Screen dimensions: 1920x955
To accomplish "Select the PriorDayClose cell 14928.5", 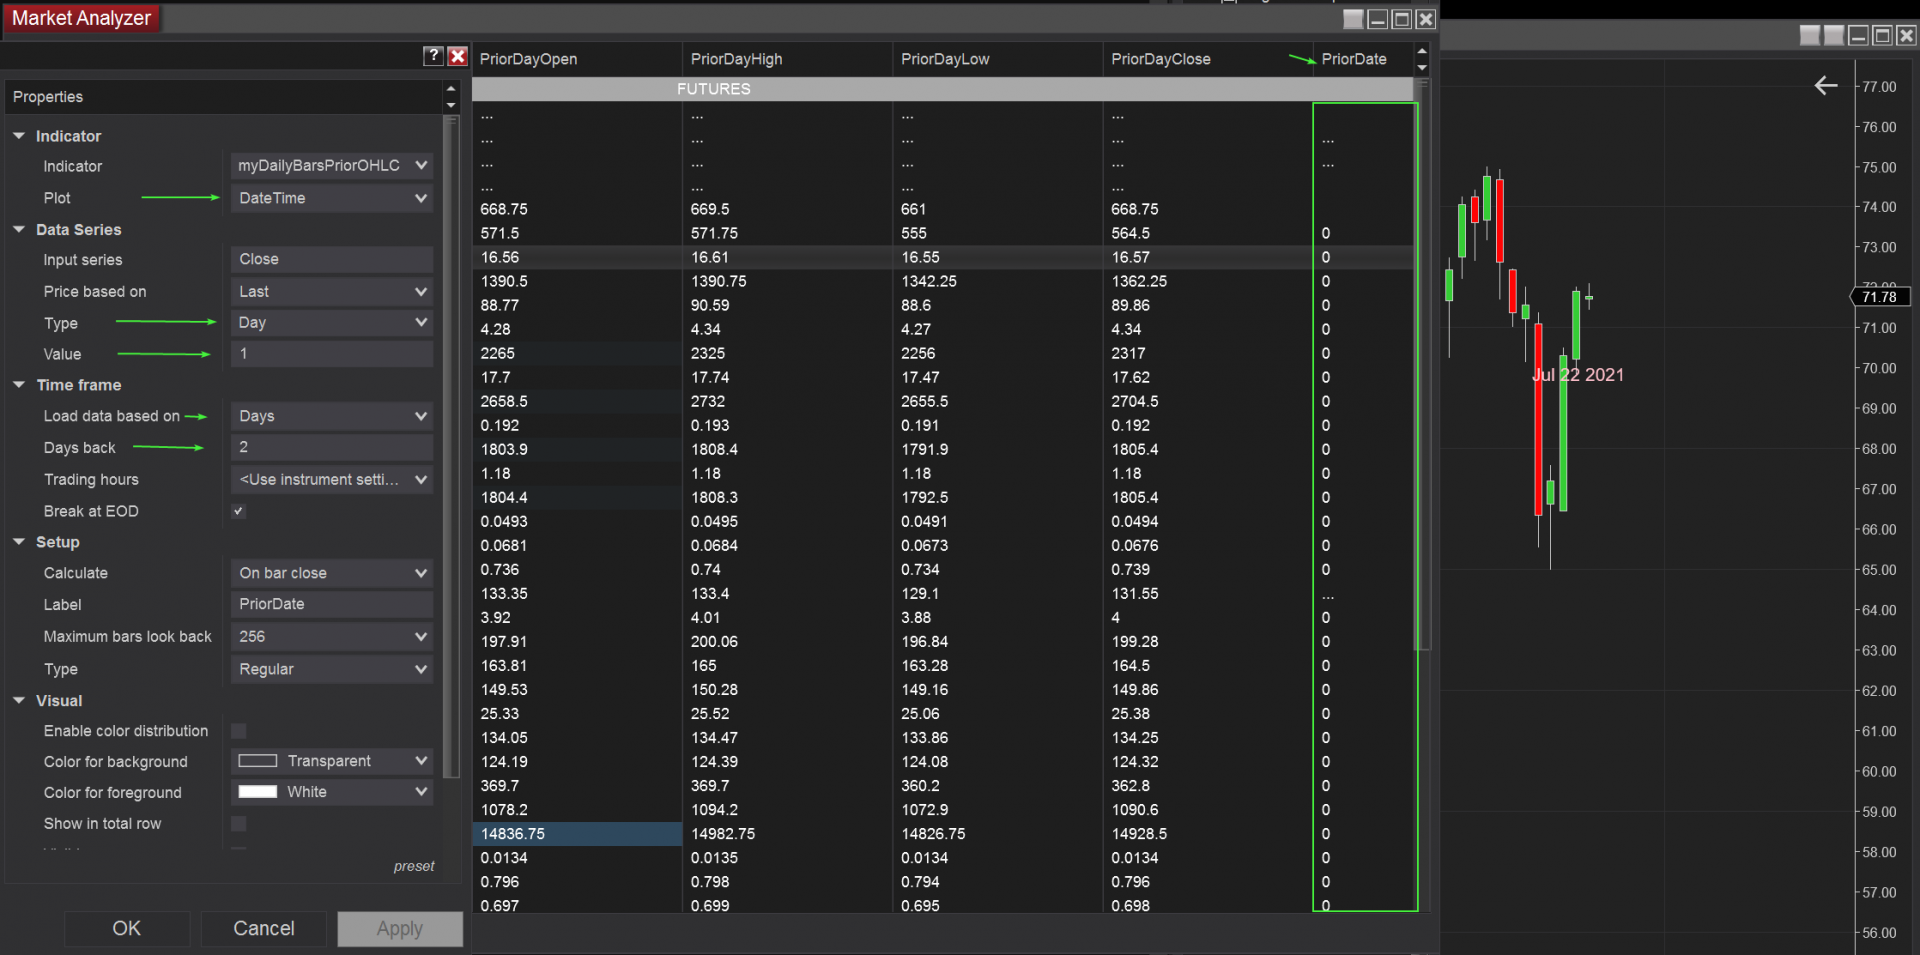I will (1208, 834).
